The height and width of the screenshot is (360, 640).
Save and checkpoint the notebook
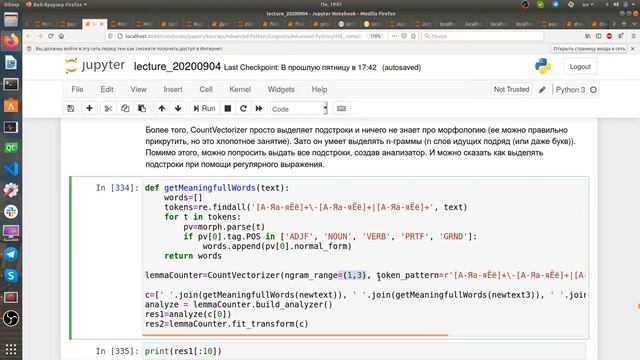(x=71, y=109)
